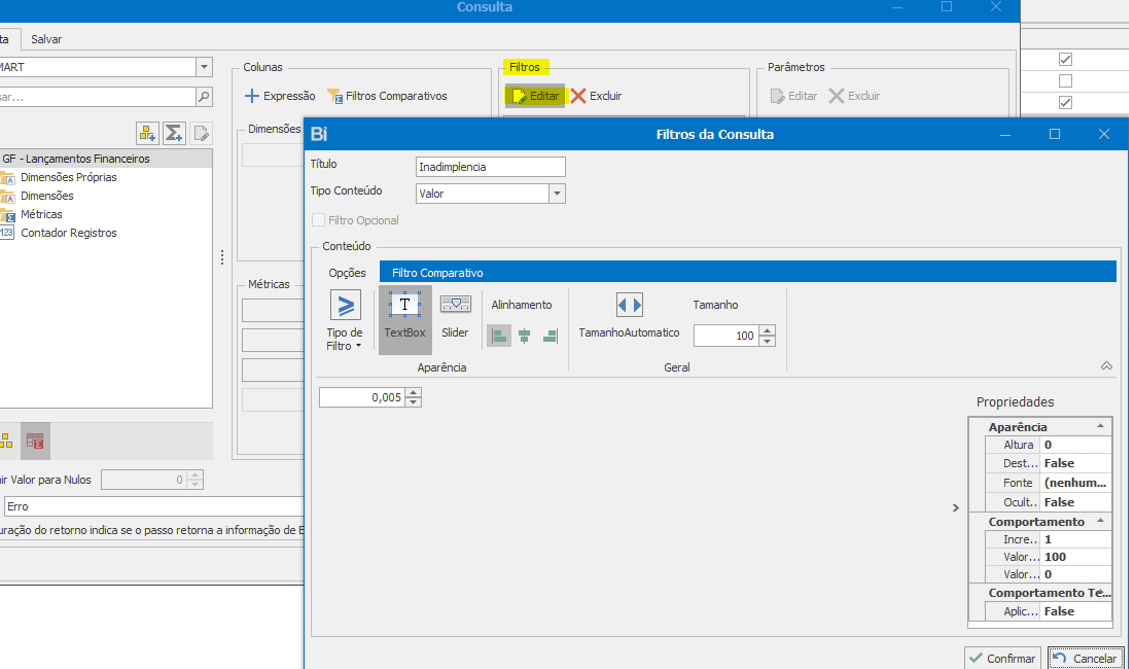Viewport: 1129px width, 669px height.
Task: Align the filter content to the right
Action: (550, 336)
